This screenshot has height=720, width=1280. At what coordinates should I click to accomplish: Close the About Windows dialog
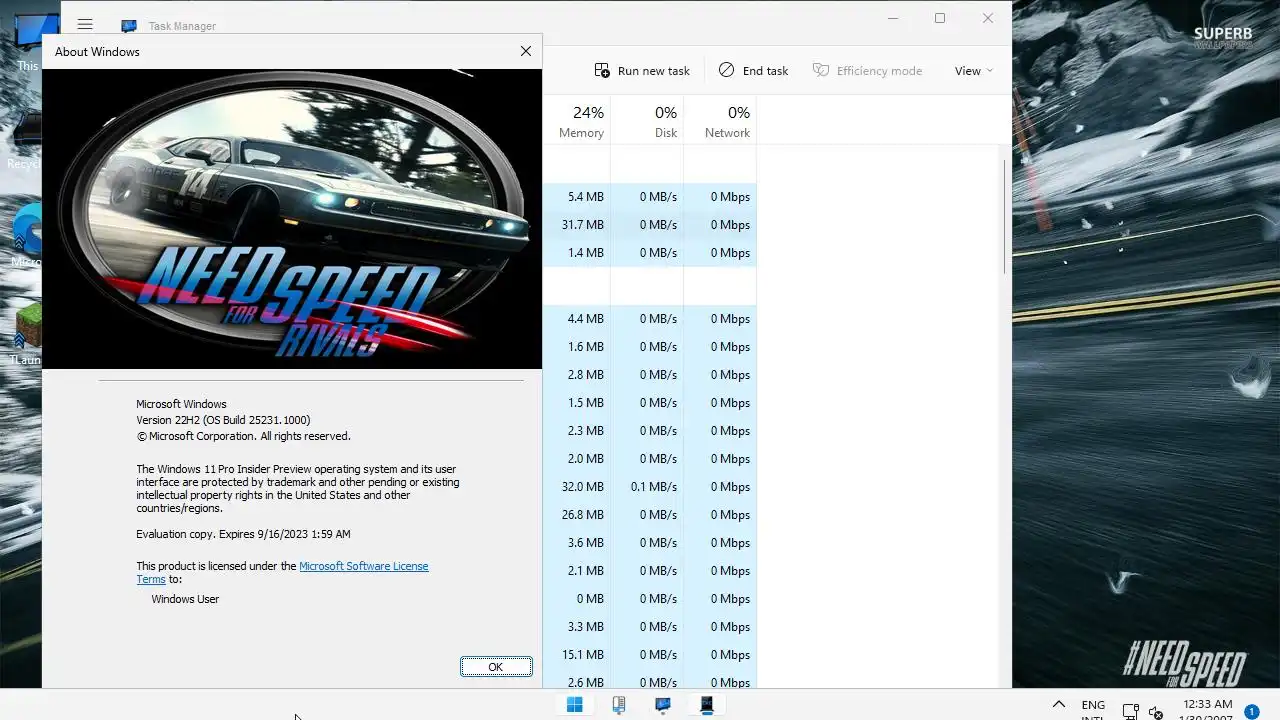point(526,51)
